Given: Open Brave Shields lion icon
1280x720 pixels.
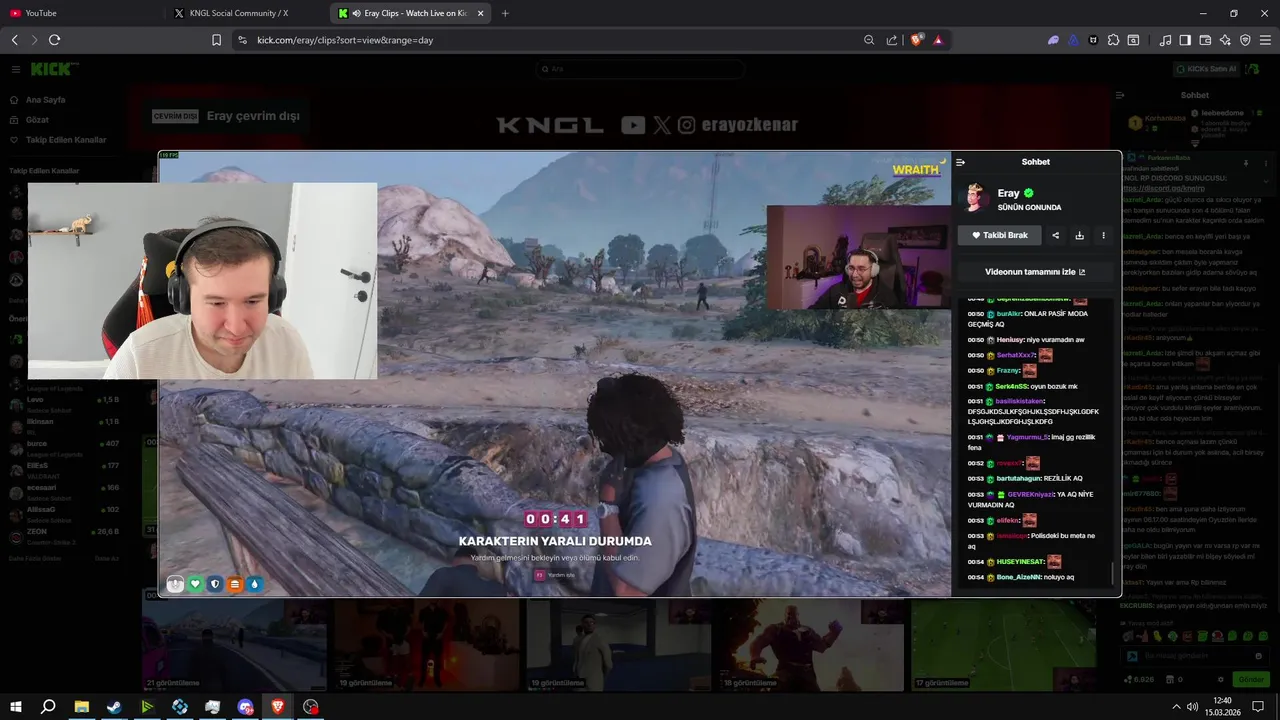Looking at the screenshot, I should (x=916, y=40).
